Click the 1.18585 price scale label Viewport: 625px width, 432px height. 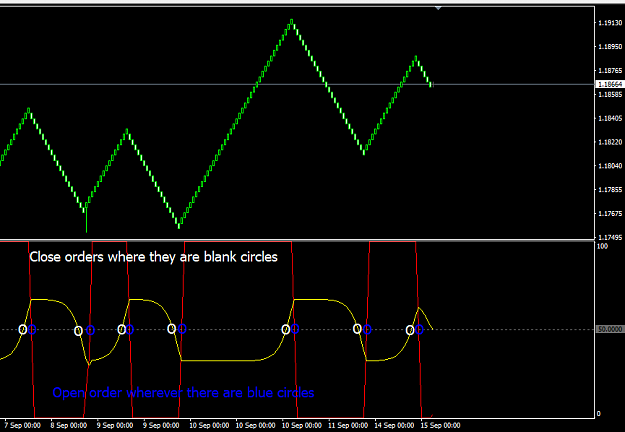point(610,94)
